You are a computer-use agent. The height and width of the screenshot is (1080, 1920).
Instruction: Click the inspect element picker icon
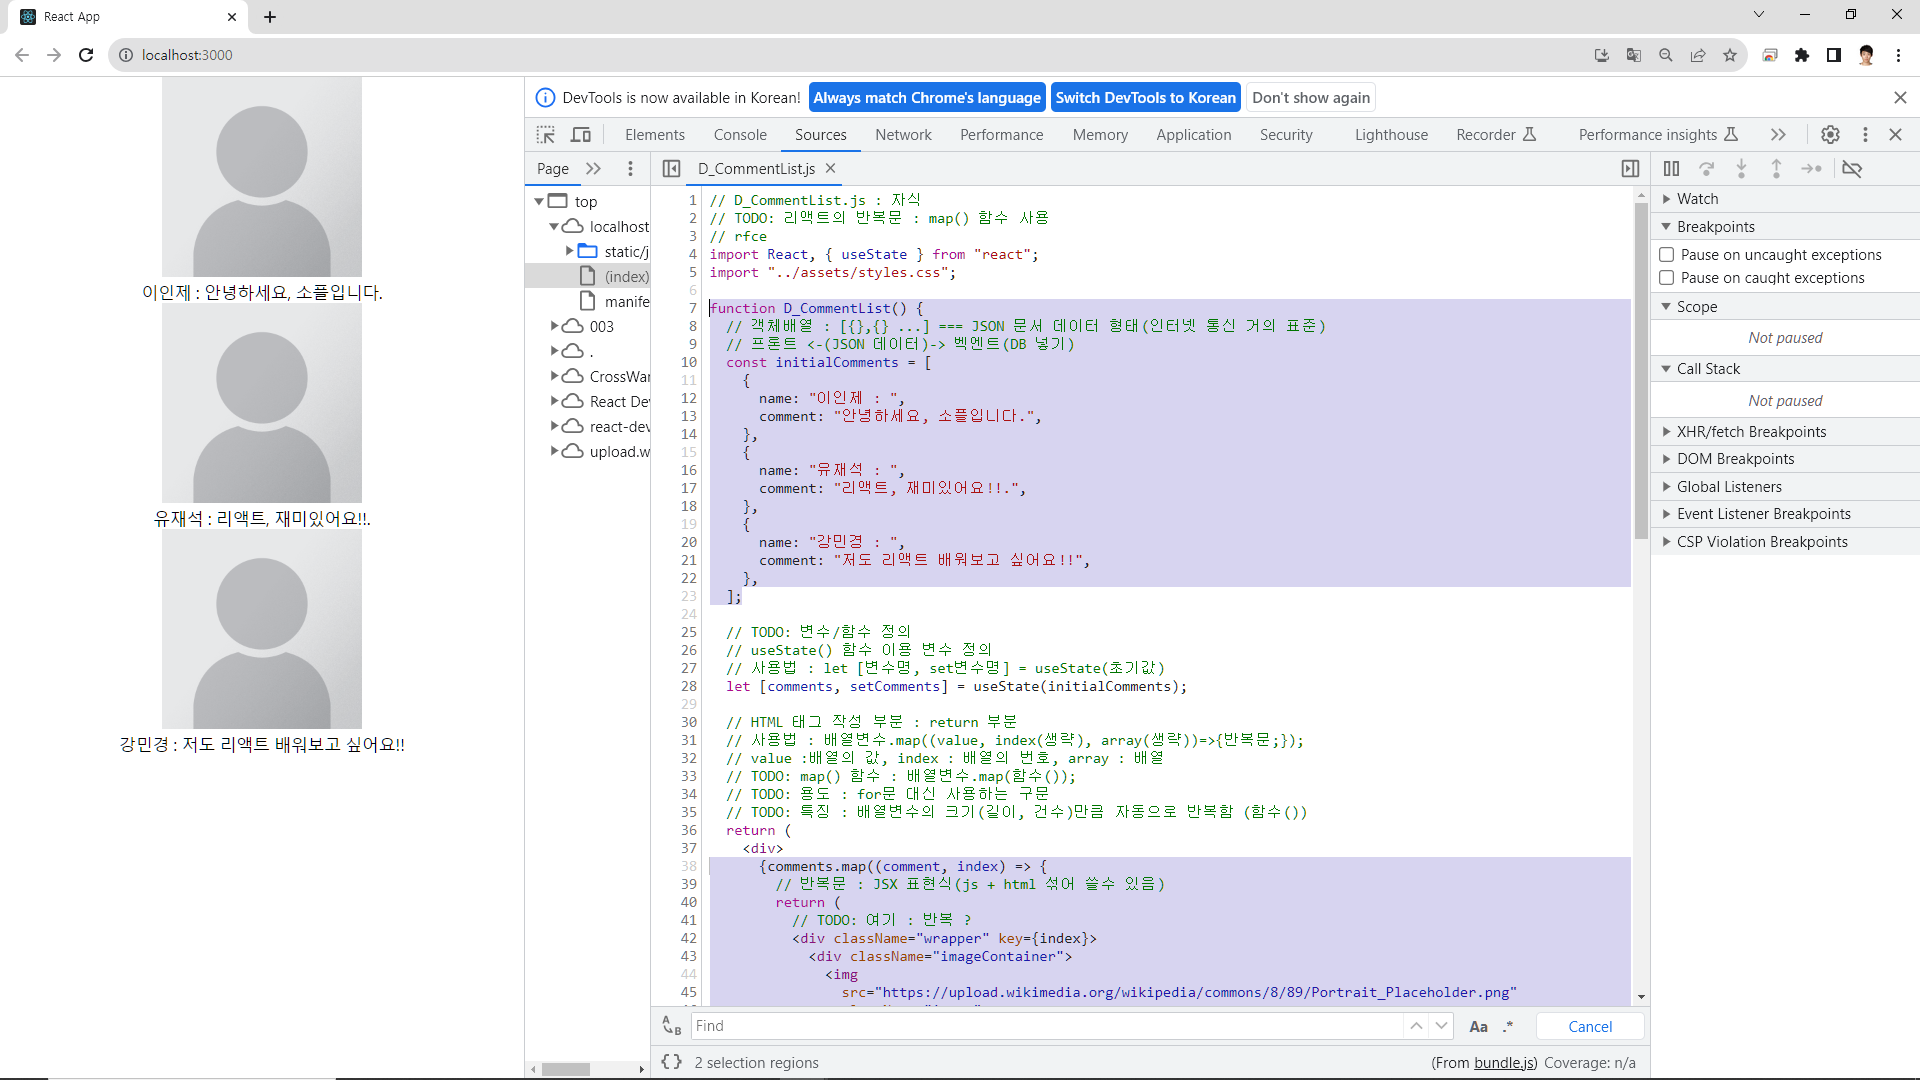pyautogui.click(x=545, y=135)
